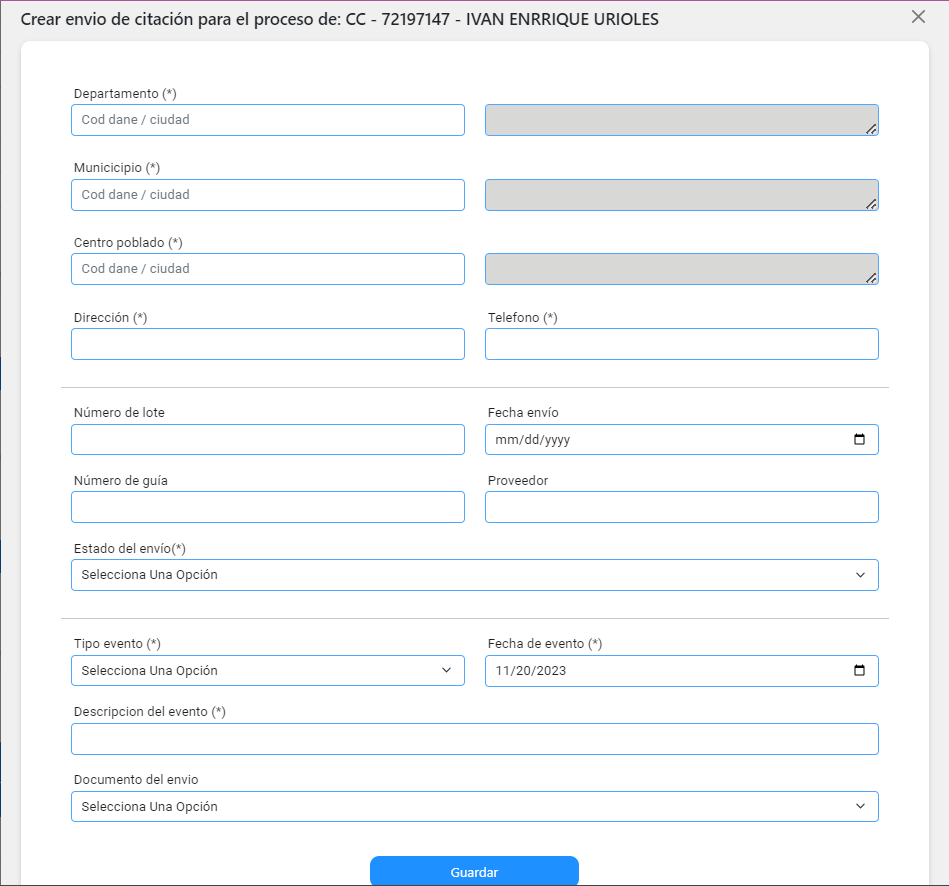Focus the Dirección text field

coord(268,344)
